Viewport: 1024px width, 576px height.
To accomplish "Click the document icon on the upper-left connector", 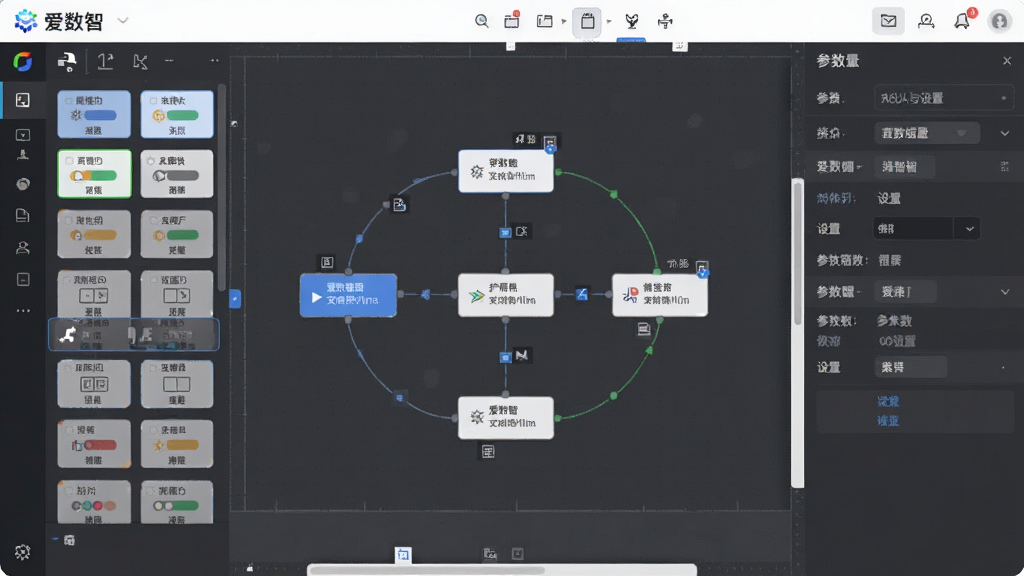I will pos(400,205).
